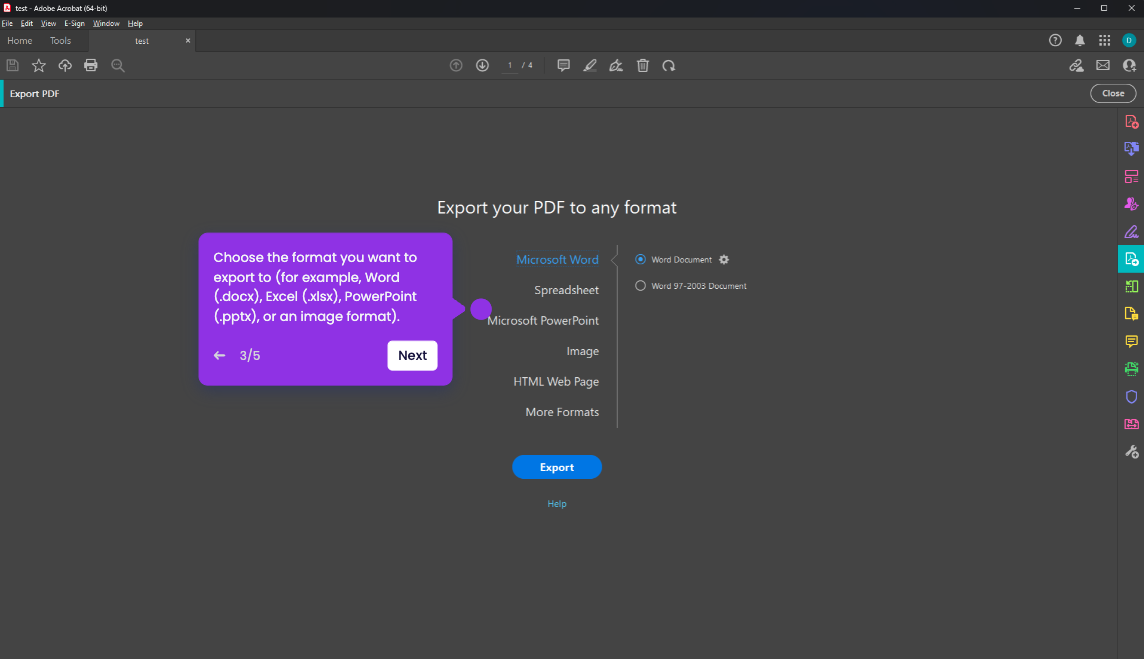Open the Window menu
1144x659 pixels.
pyautogui.click(x=106, y=23)
